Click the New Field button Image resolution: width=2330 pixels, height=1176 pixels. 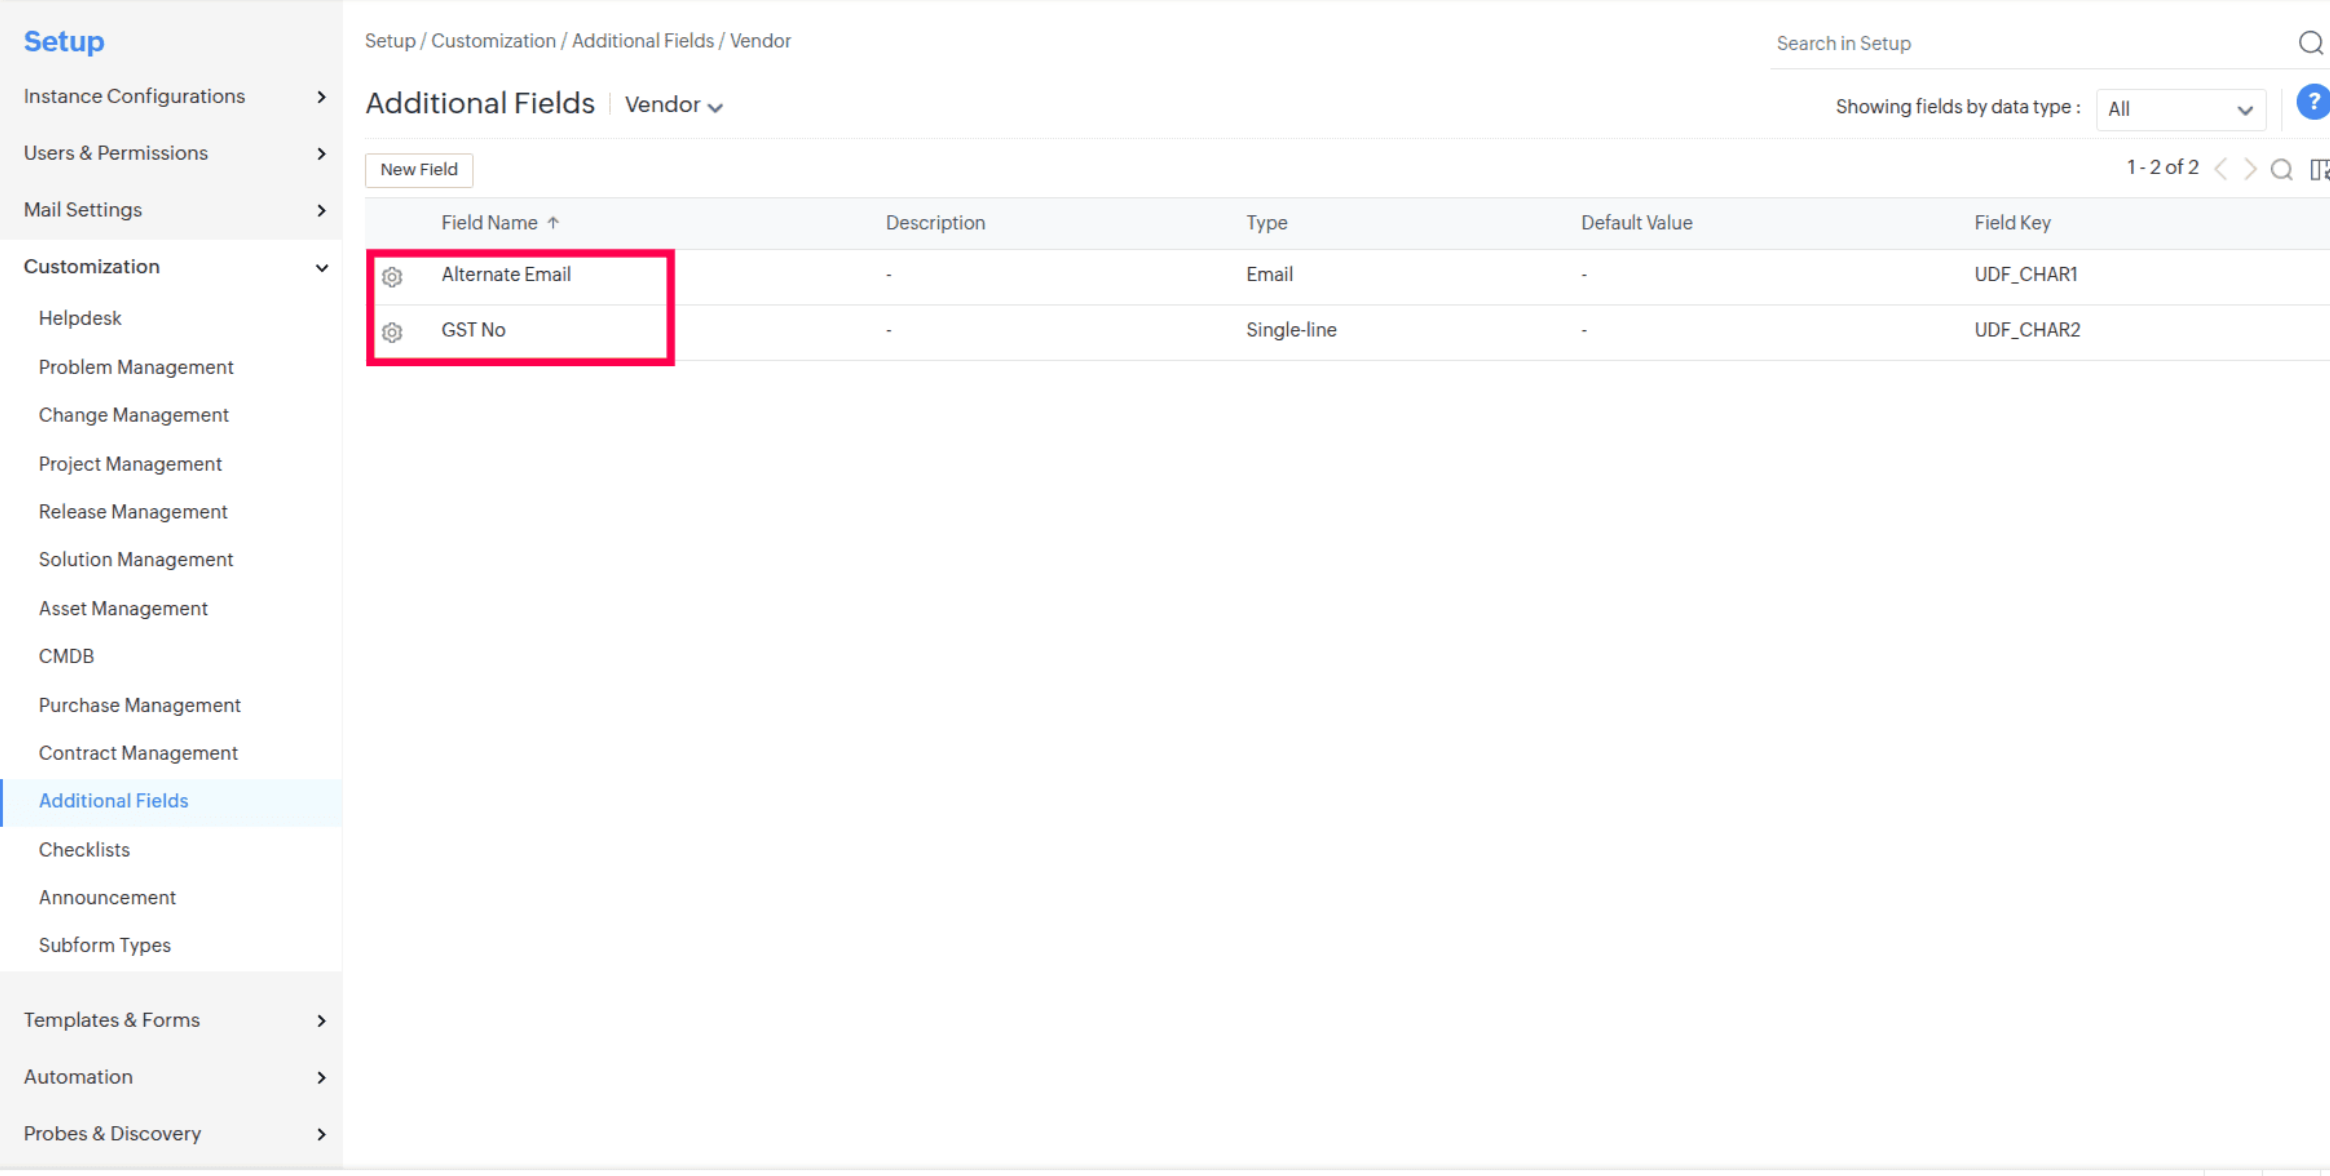tap(418, 170)
